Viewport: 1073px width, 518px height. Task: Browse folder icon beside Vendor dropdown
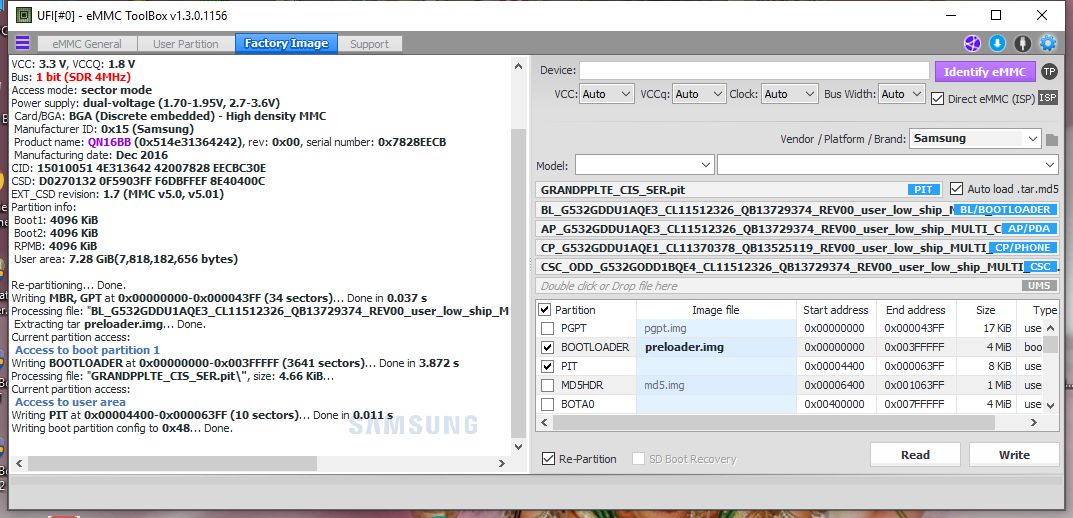click(x=1052, y=140)
